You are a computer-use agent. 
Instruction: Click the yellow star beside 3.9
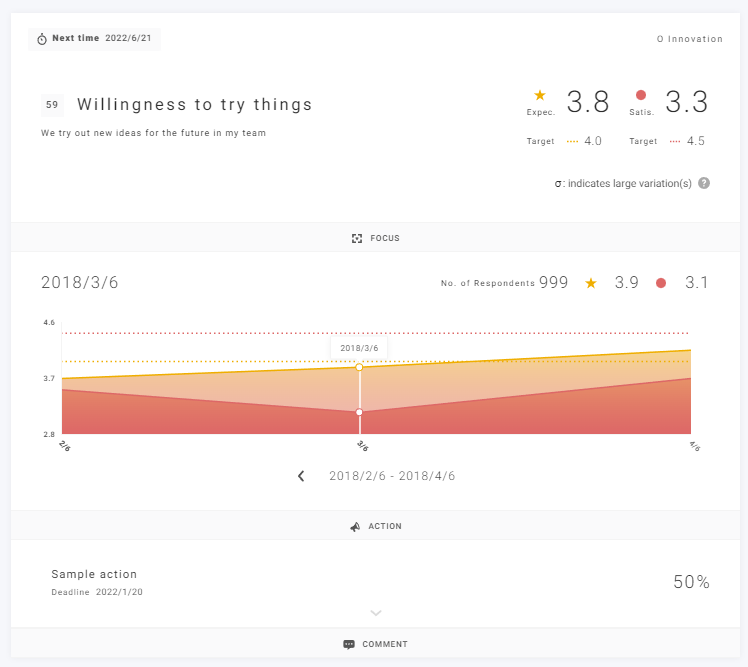click(x=591, y=283)
